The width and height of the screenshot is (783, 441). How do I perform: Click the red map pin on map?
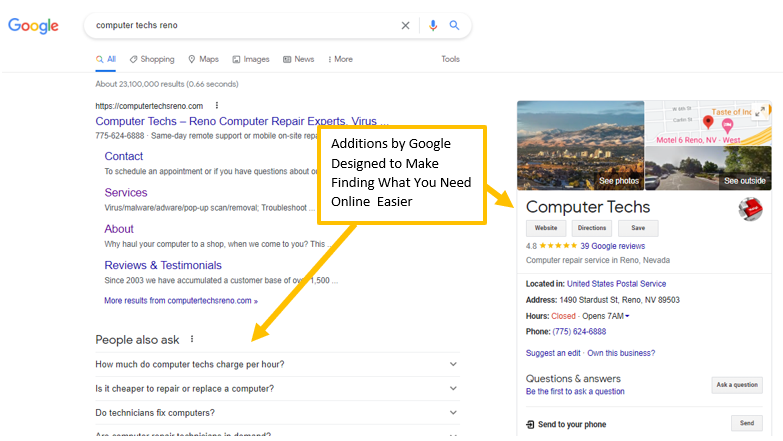coord(708,121)
